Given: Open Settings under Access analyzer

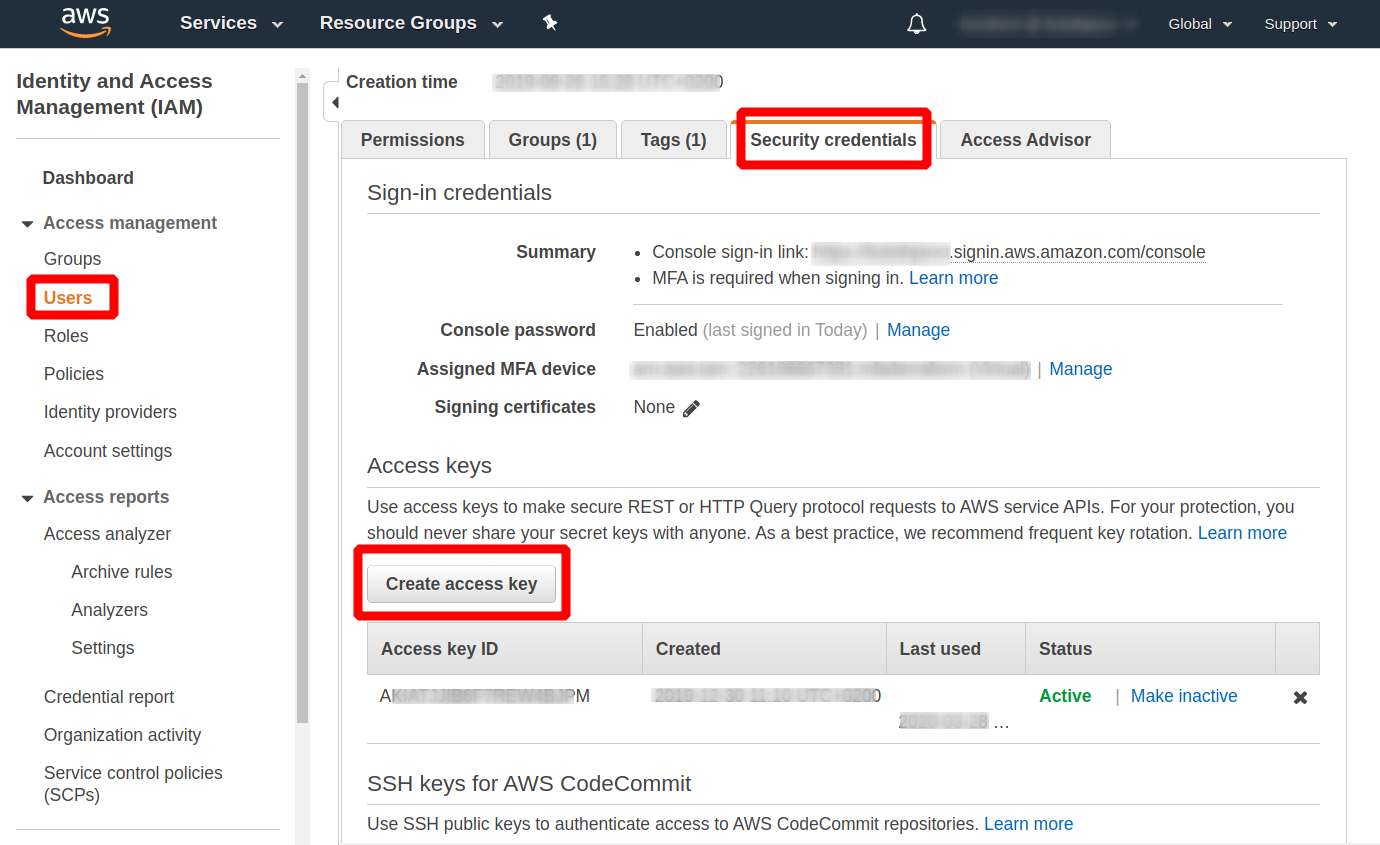Looking at the screenshot, I should point(103,648).
